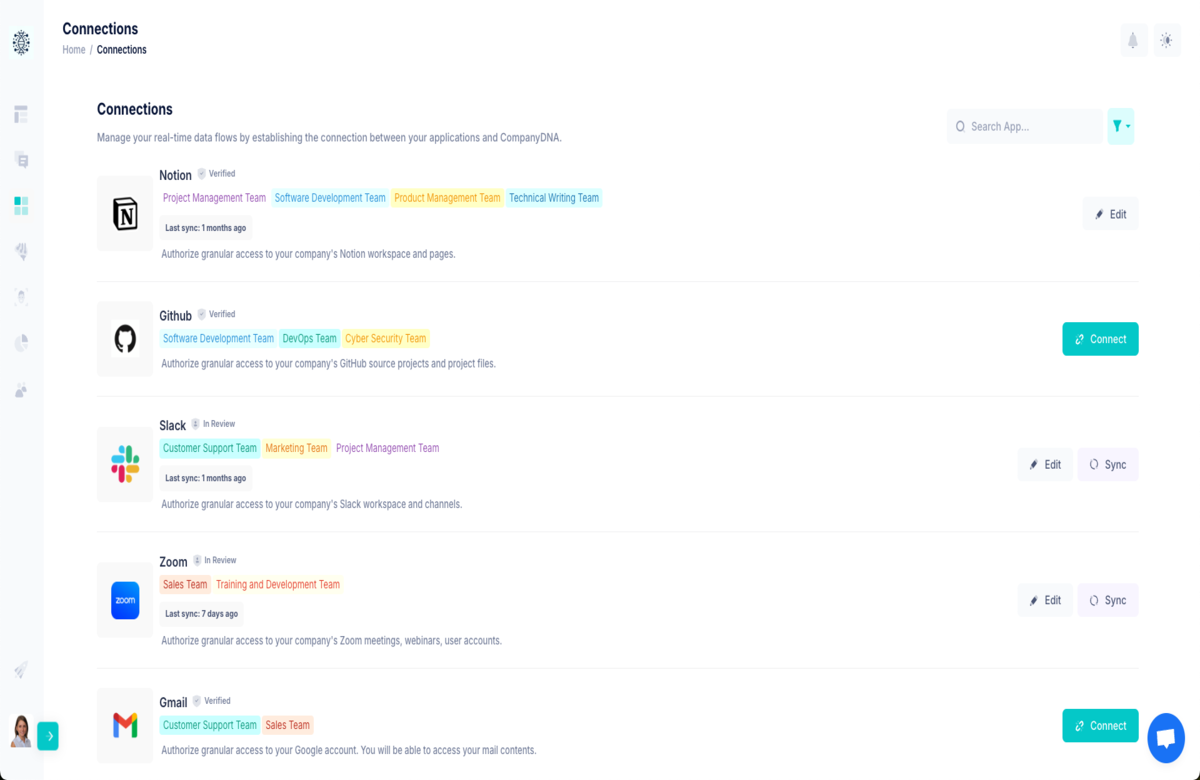Open the filter dropdown next to search
The image size is (1200, 780).
click(1120, 126)
